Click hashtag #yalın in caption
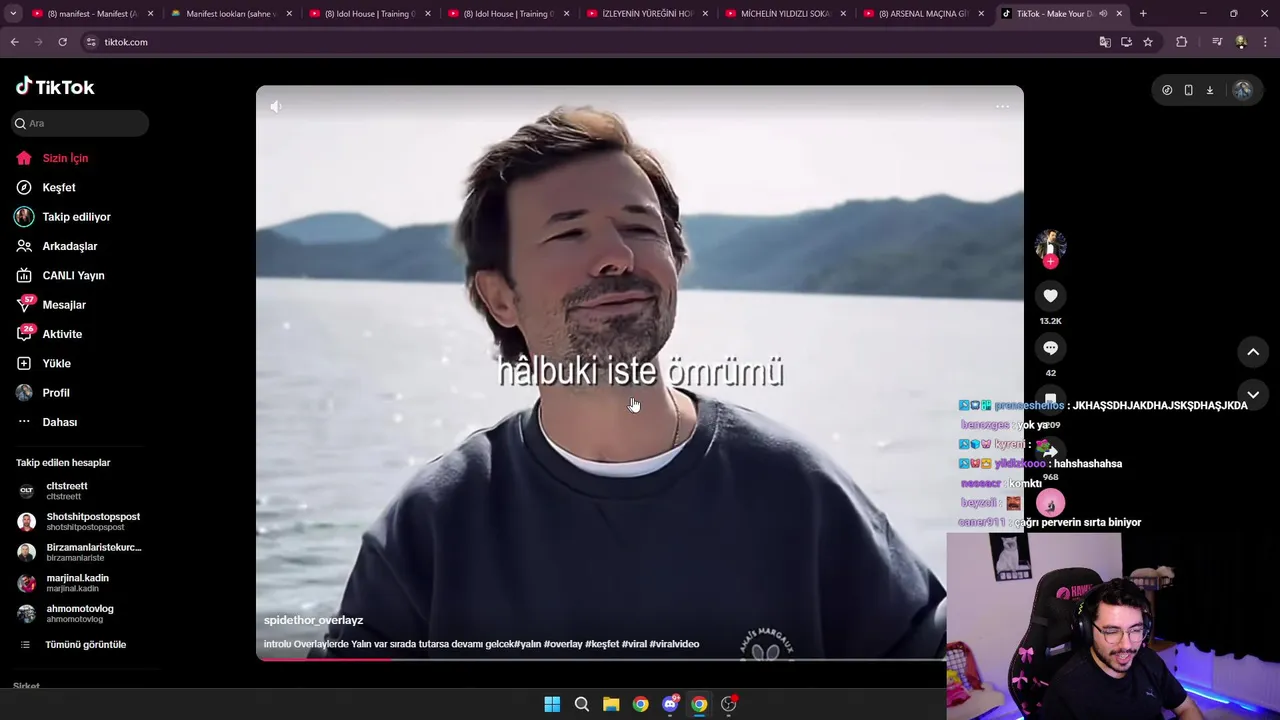This screenshot has width=1280, height=720. pyautogui.click(x=527, y=644)
